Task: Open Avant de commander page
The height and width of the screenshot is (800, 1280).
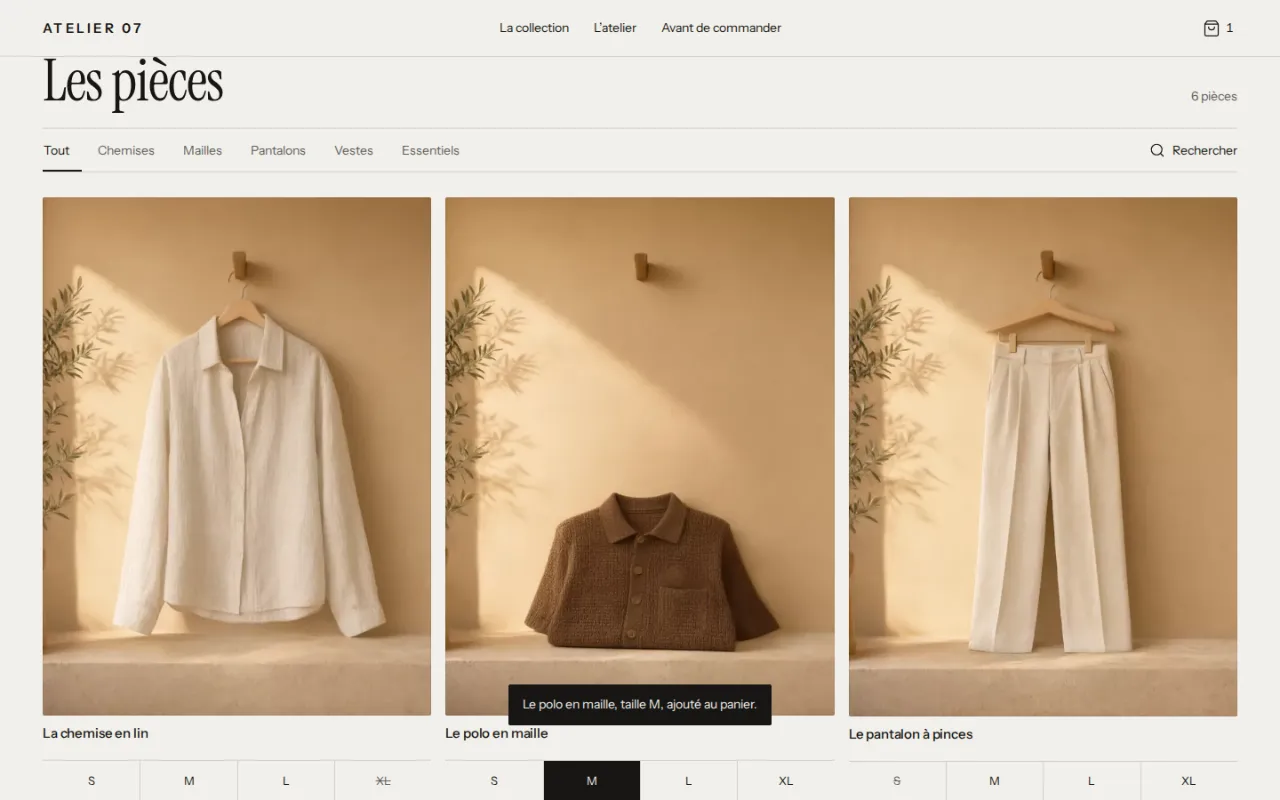Action: point(721,28)
